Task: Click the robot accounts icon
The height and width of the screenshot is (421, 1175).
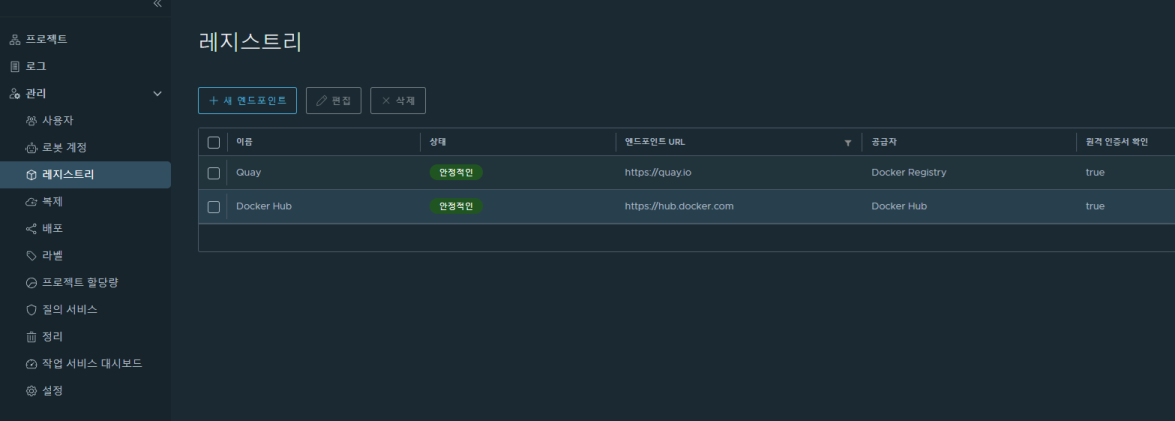Action: click(x=31, y=148)
